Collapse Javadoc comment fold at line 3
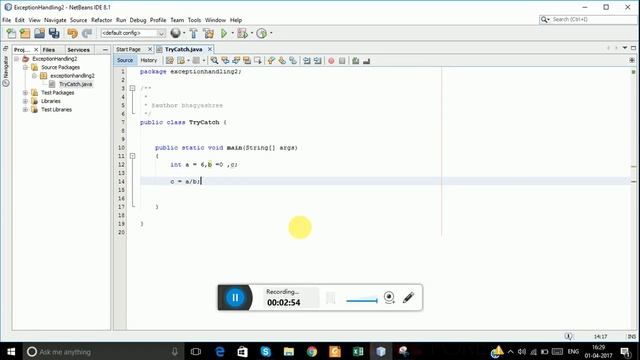 point(132,88)
